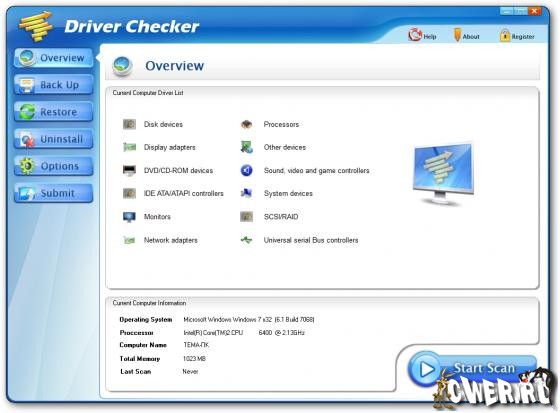
Task: Select the Disk devices label
Action: 163,124
